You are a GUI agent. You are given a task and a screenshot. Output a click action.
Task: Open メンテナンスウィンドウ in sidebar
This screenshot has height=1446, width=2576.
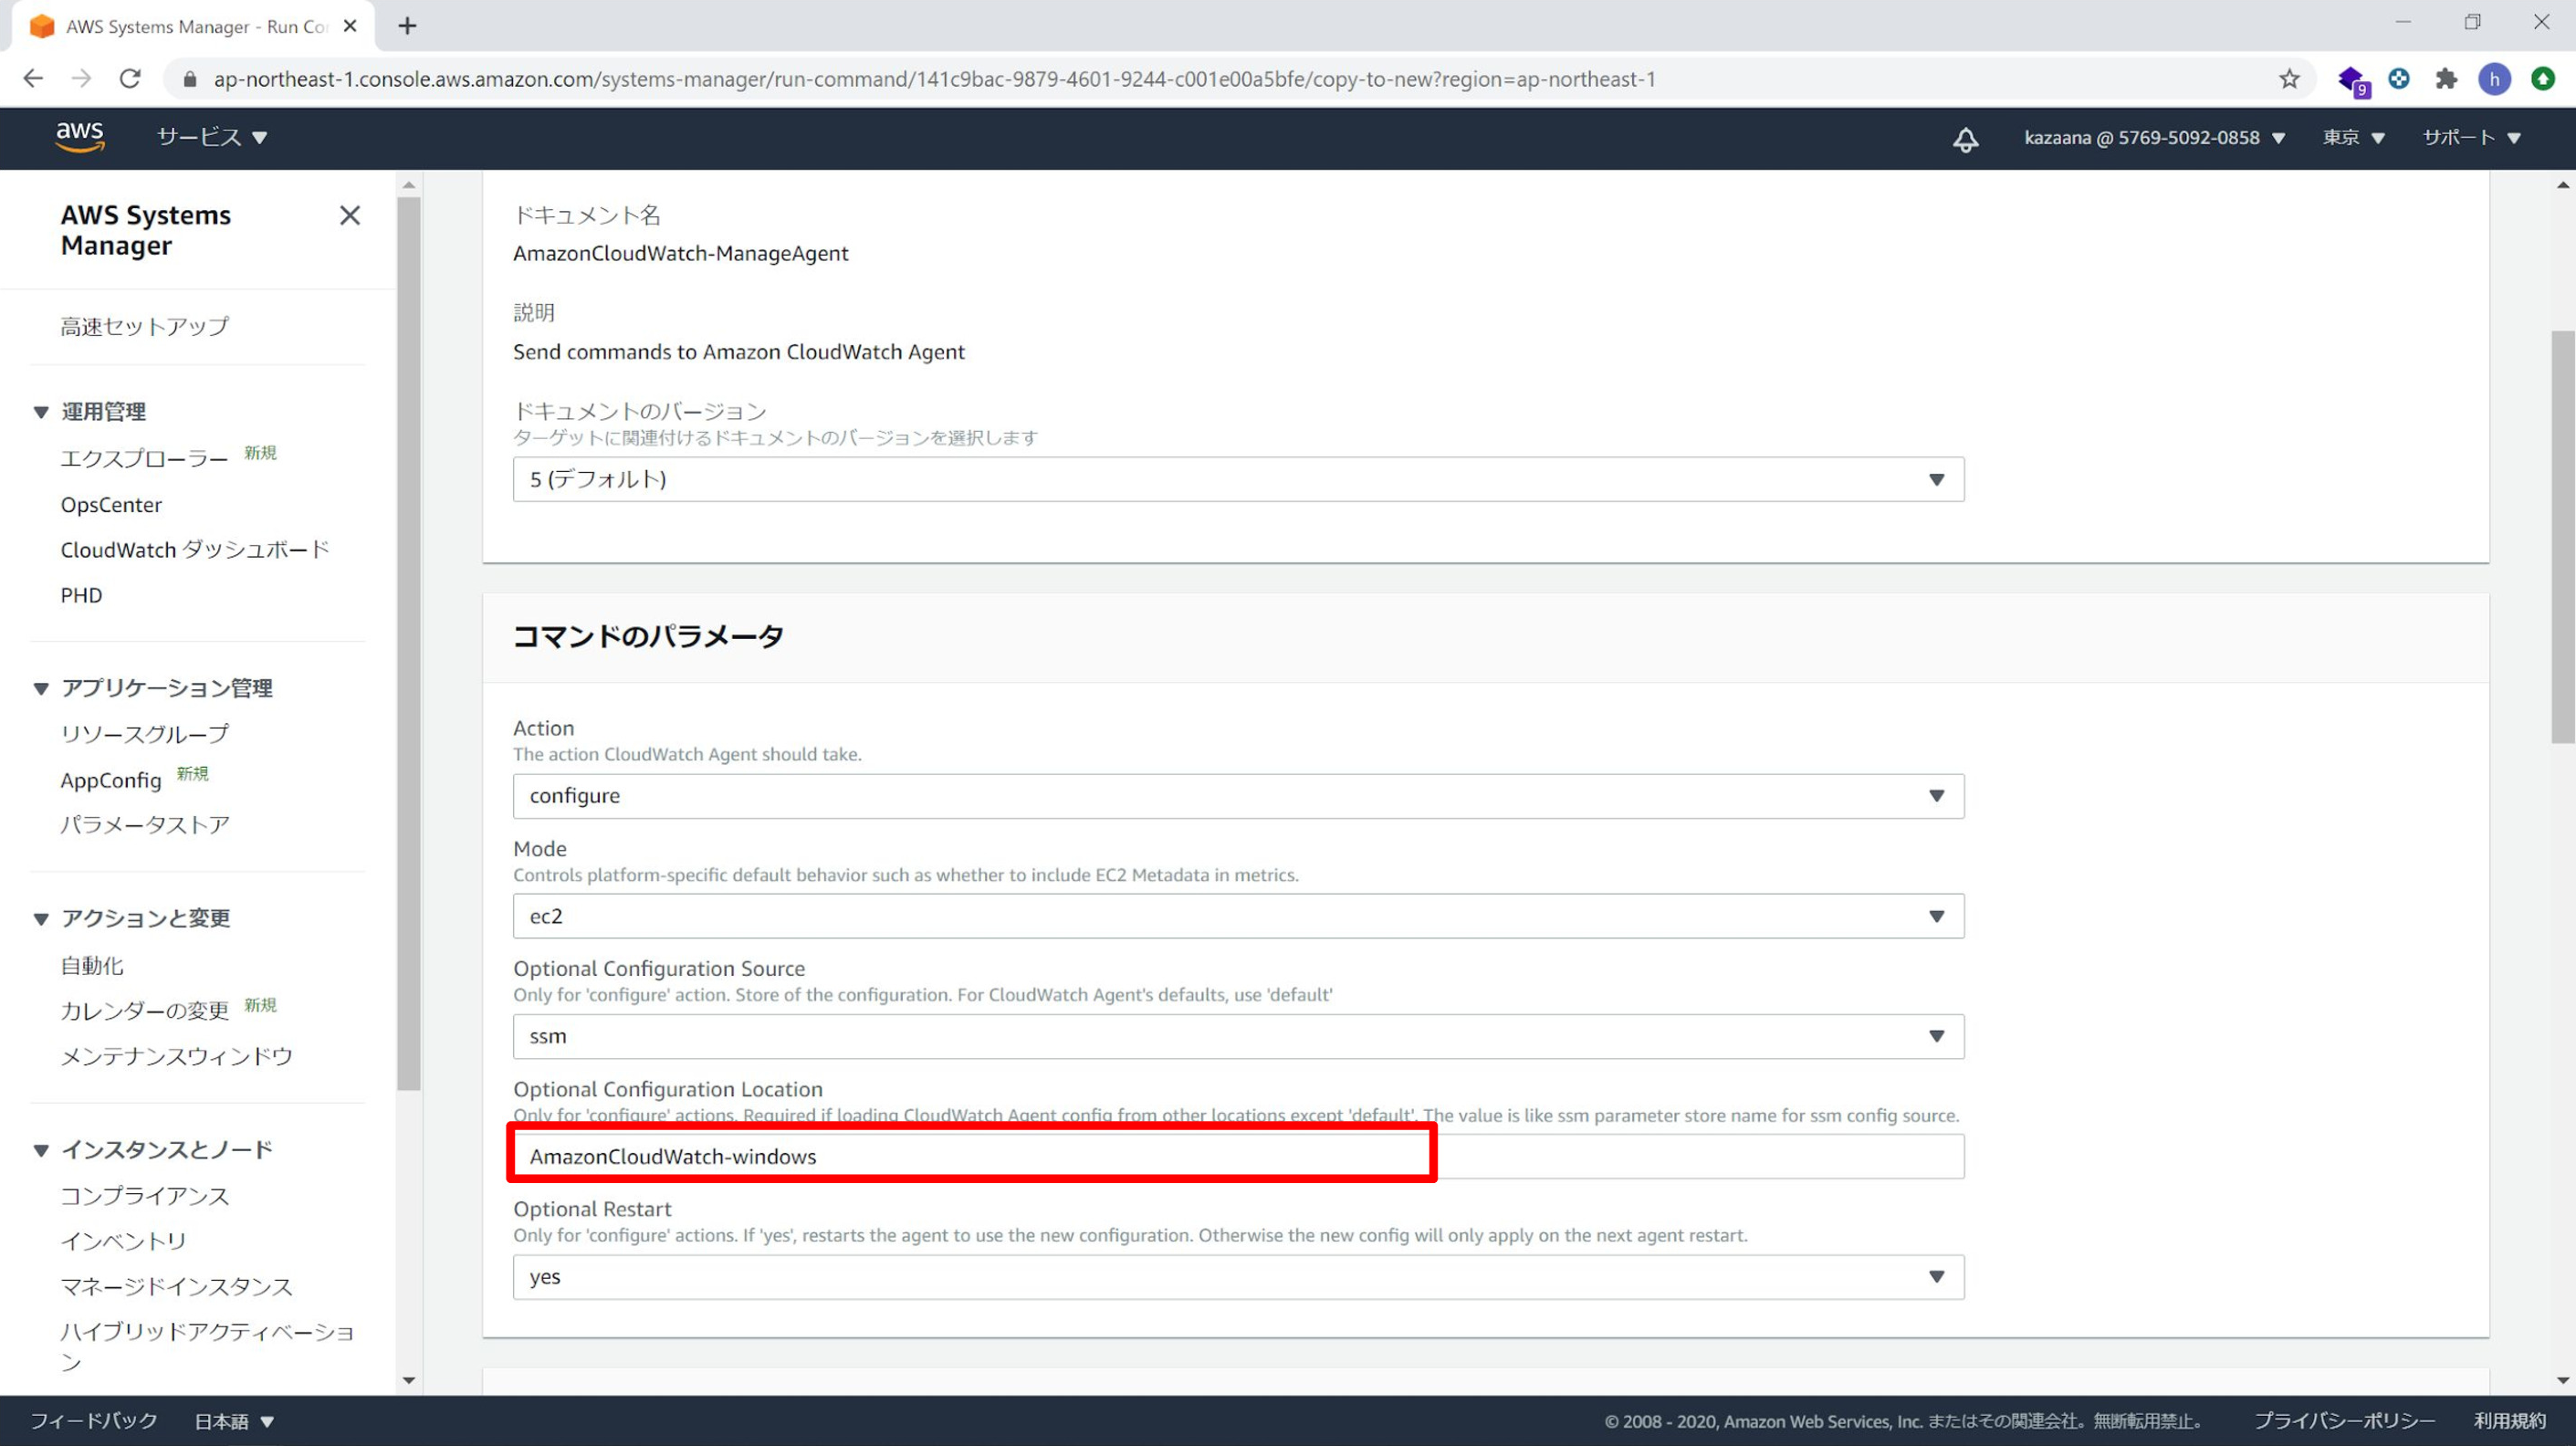pyautogui.click(x=177, y=1057)
